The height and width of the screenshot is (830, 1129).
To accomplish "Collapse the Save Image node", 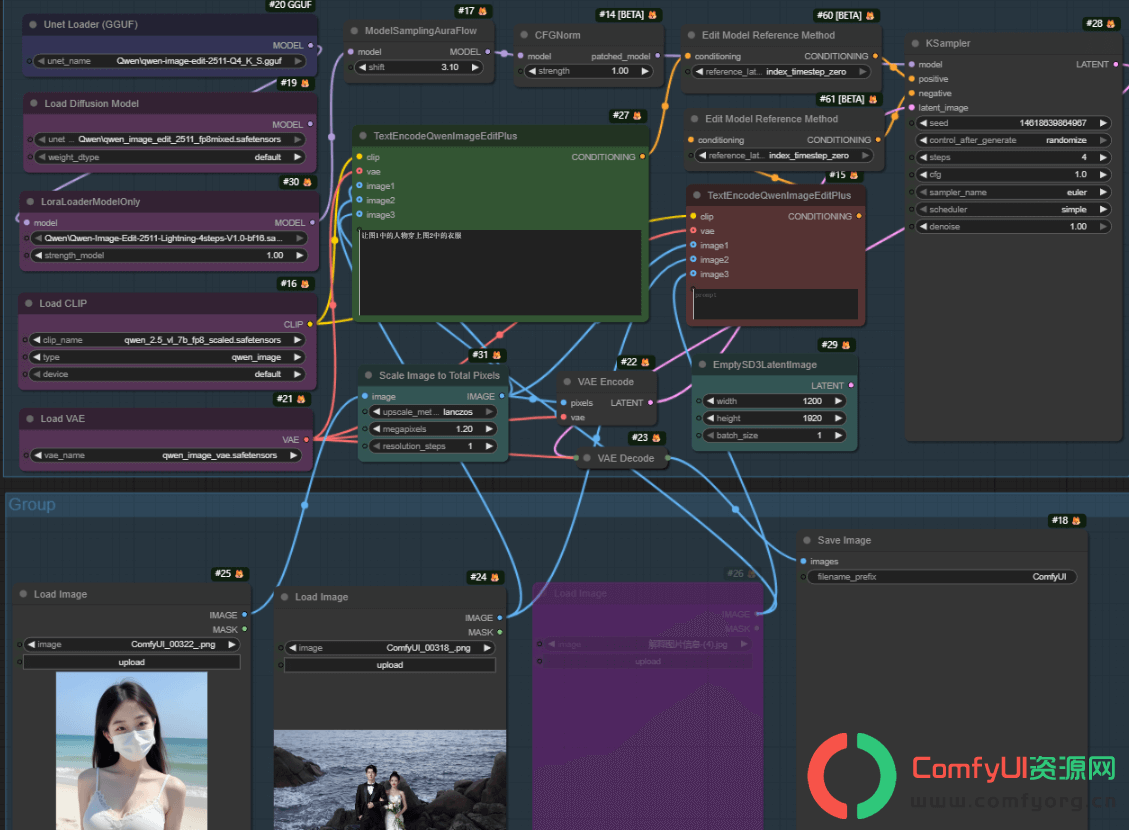I will [807, 540].
